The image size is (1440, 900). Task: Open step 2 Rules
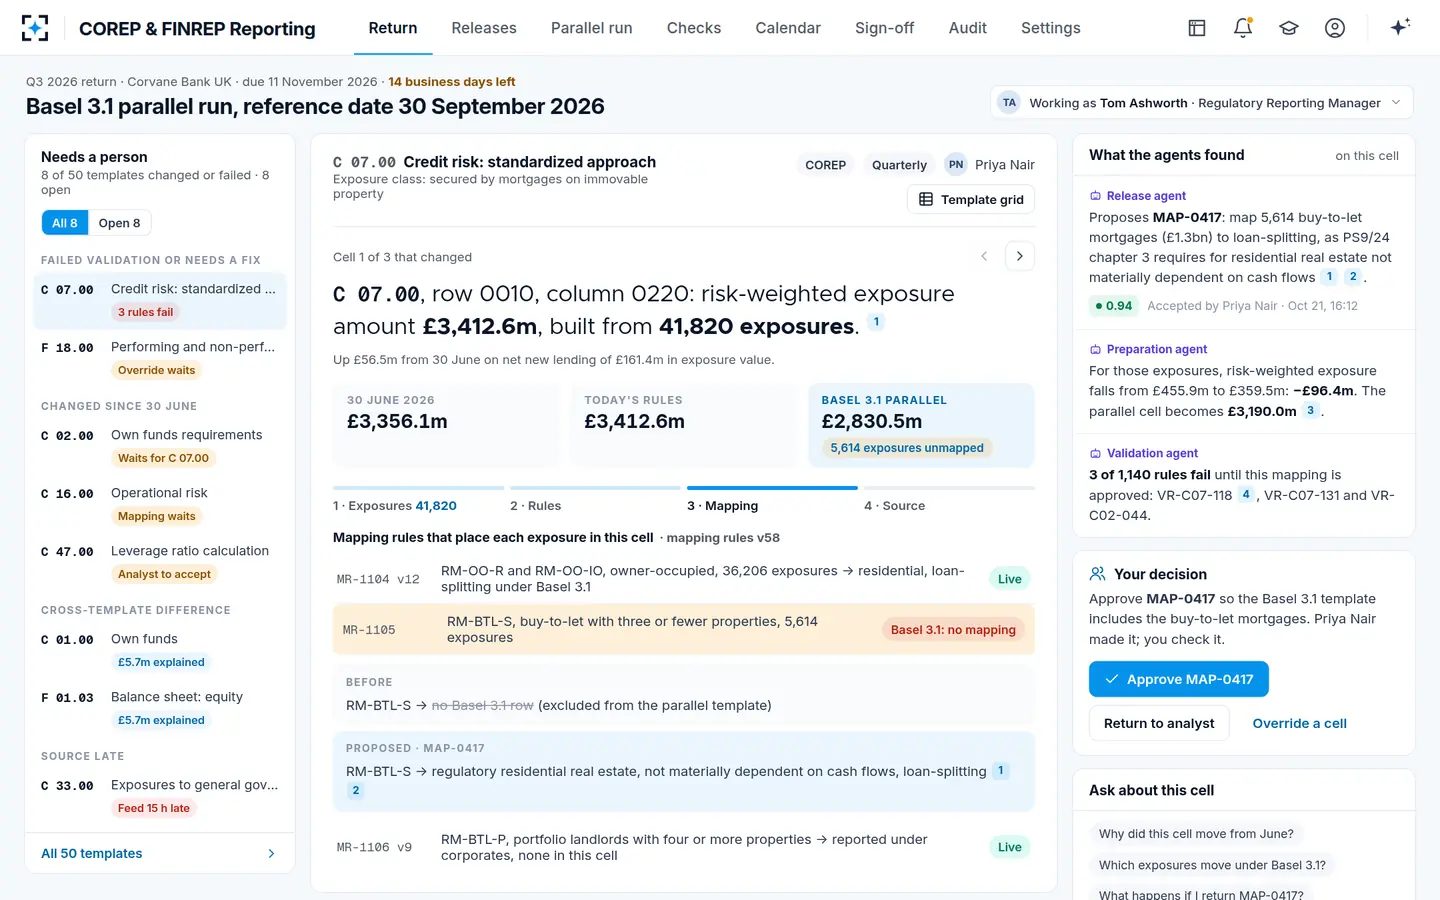click(x=595, y=500)
